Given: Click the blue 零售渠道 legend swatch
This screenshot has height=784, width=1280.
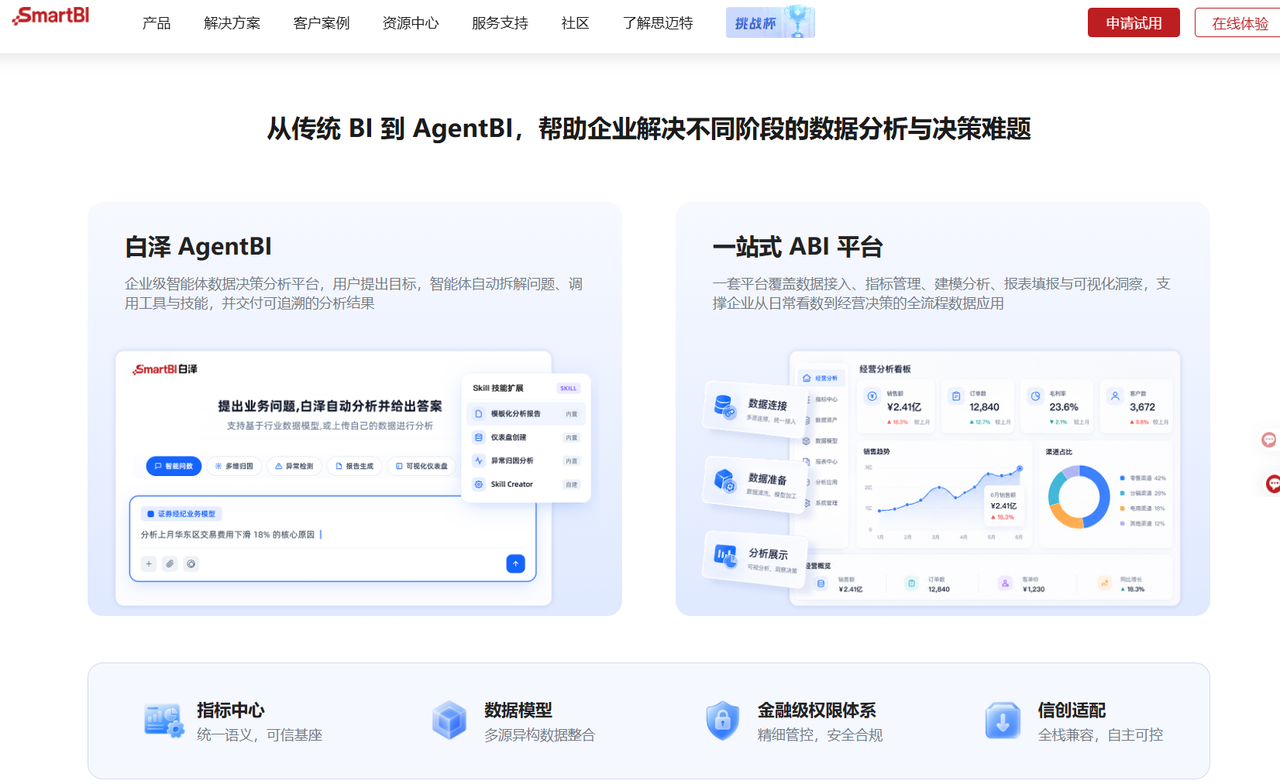Looking at the screenshot, I should click(x=1122, y=478).
